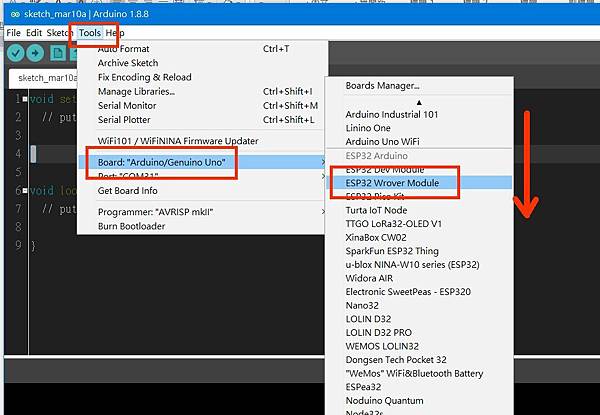Open Manage Libraries... entry

click(x=202, y=91)
